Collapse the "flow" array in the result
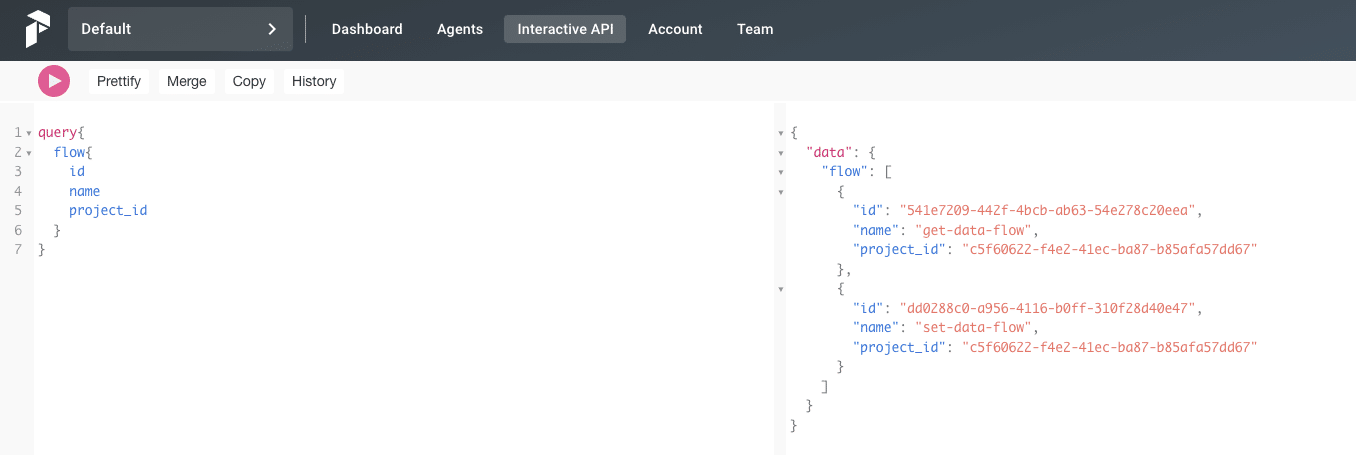This screenshot has height=455, width=1356. pos(781,172)
